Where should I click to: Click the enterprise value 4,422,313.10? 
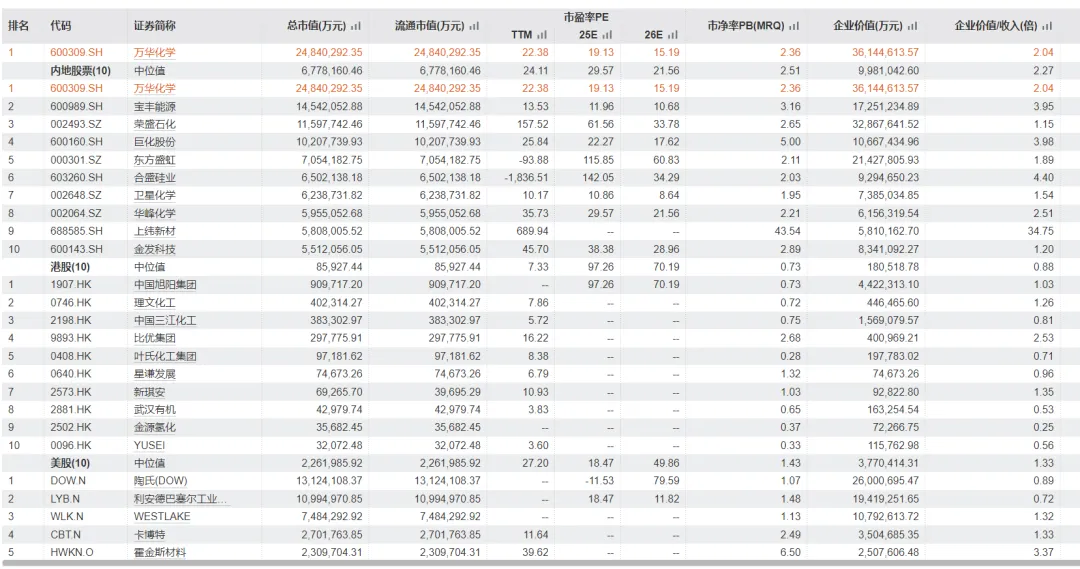pyautogui.click(x=888, y=284)
